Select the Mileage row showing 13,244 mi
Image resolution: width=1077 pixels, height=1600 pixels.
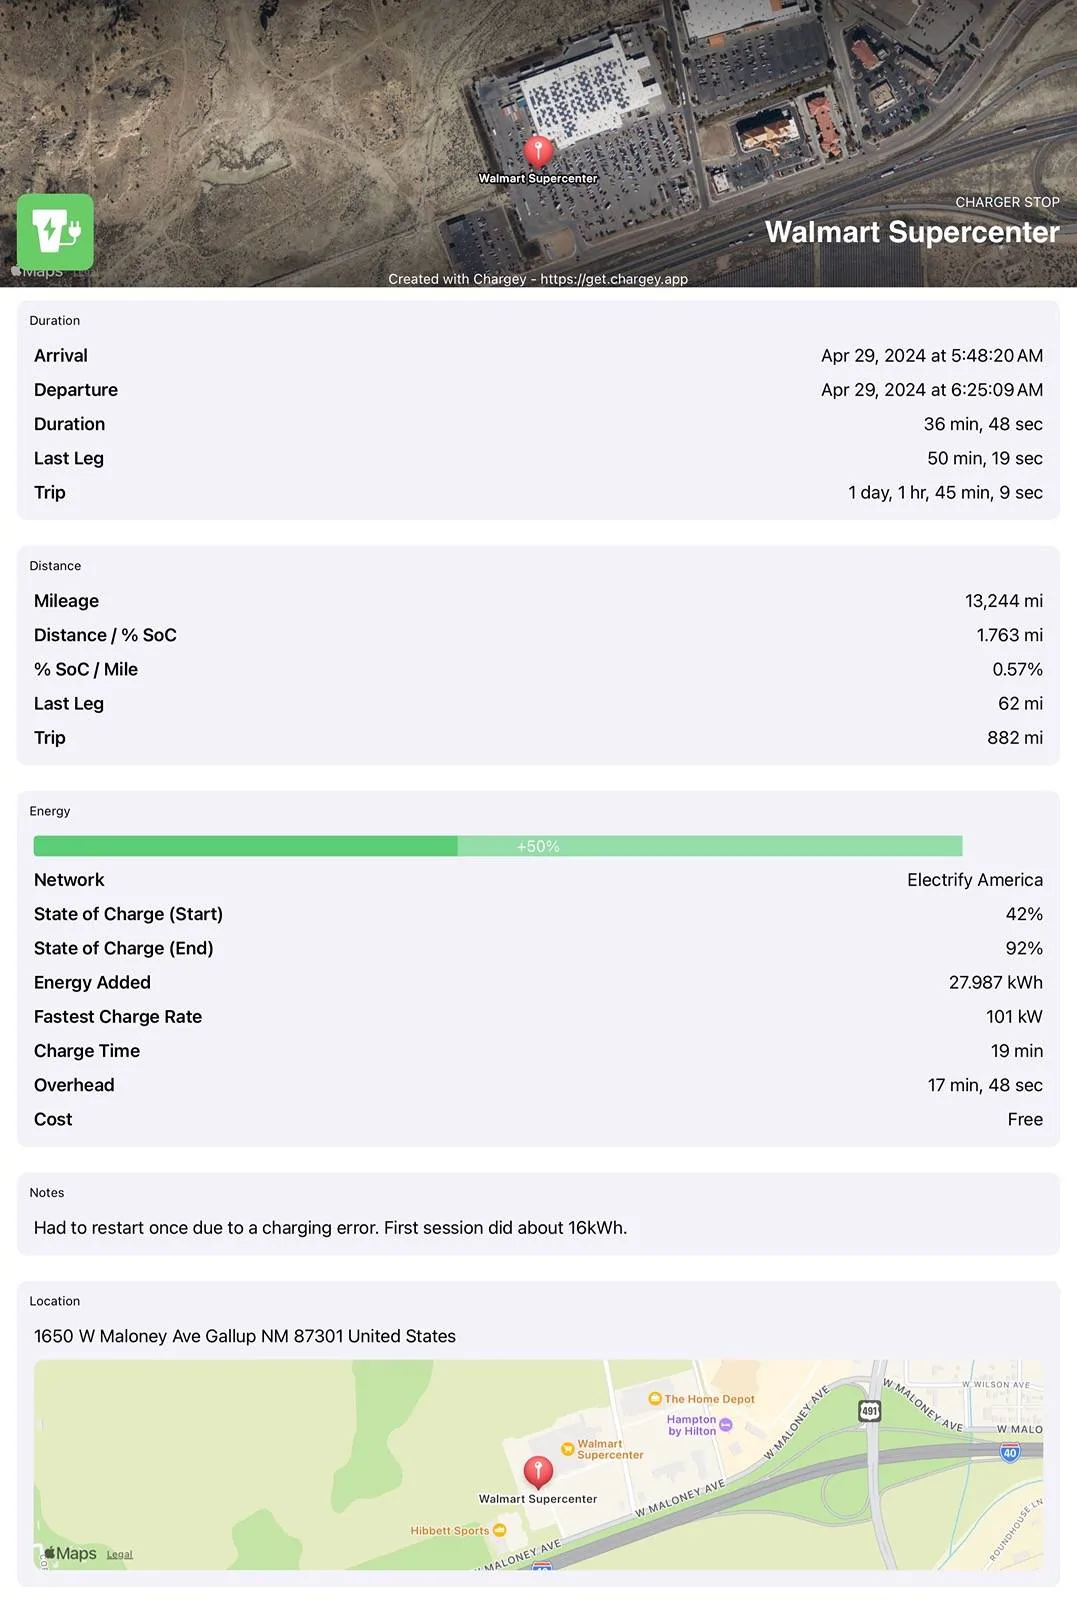point(538,601)
